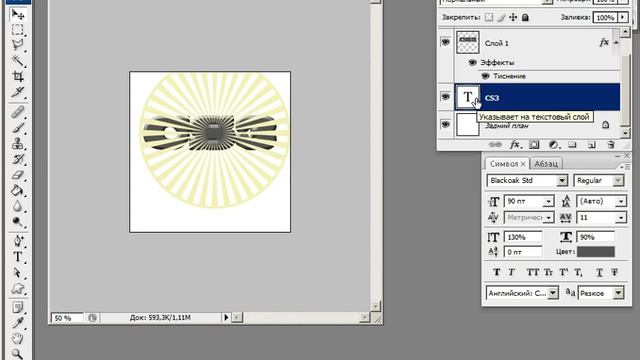Collapse effects of Слой 1
Viewport: 640px width, 360px height.
[616, 42]
